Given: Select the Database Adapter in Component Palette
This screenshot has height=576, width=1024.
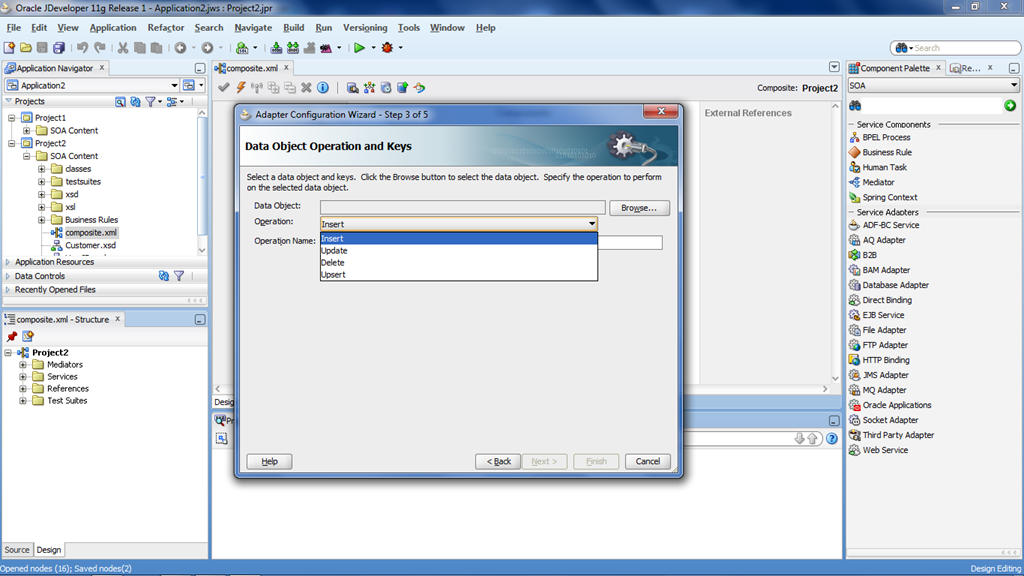Looking at the screenshot, I should coord(895,285).
